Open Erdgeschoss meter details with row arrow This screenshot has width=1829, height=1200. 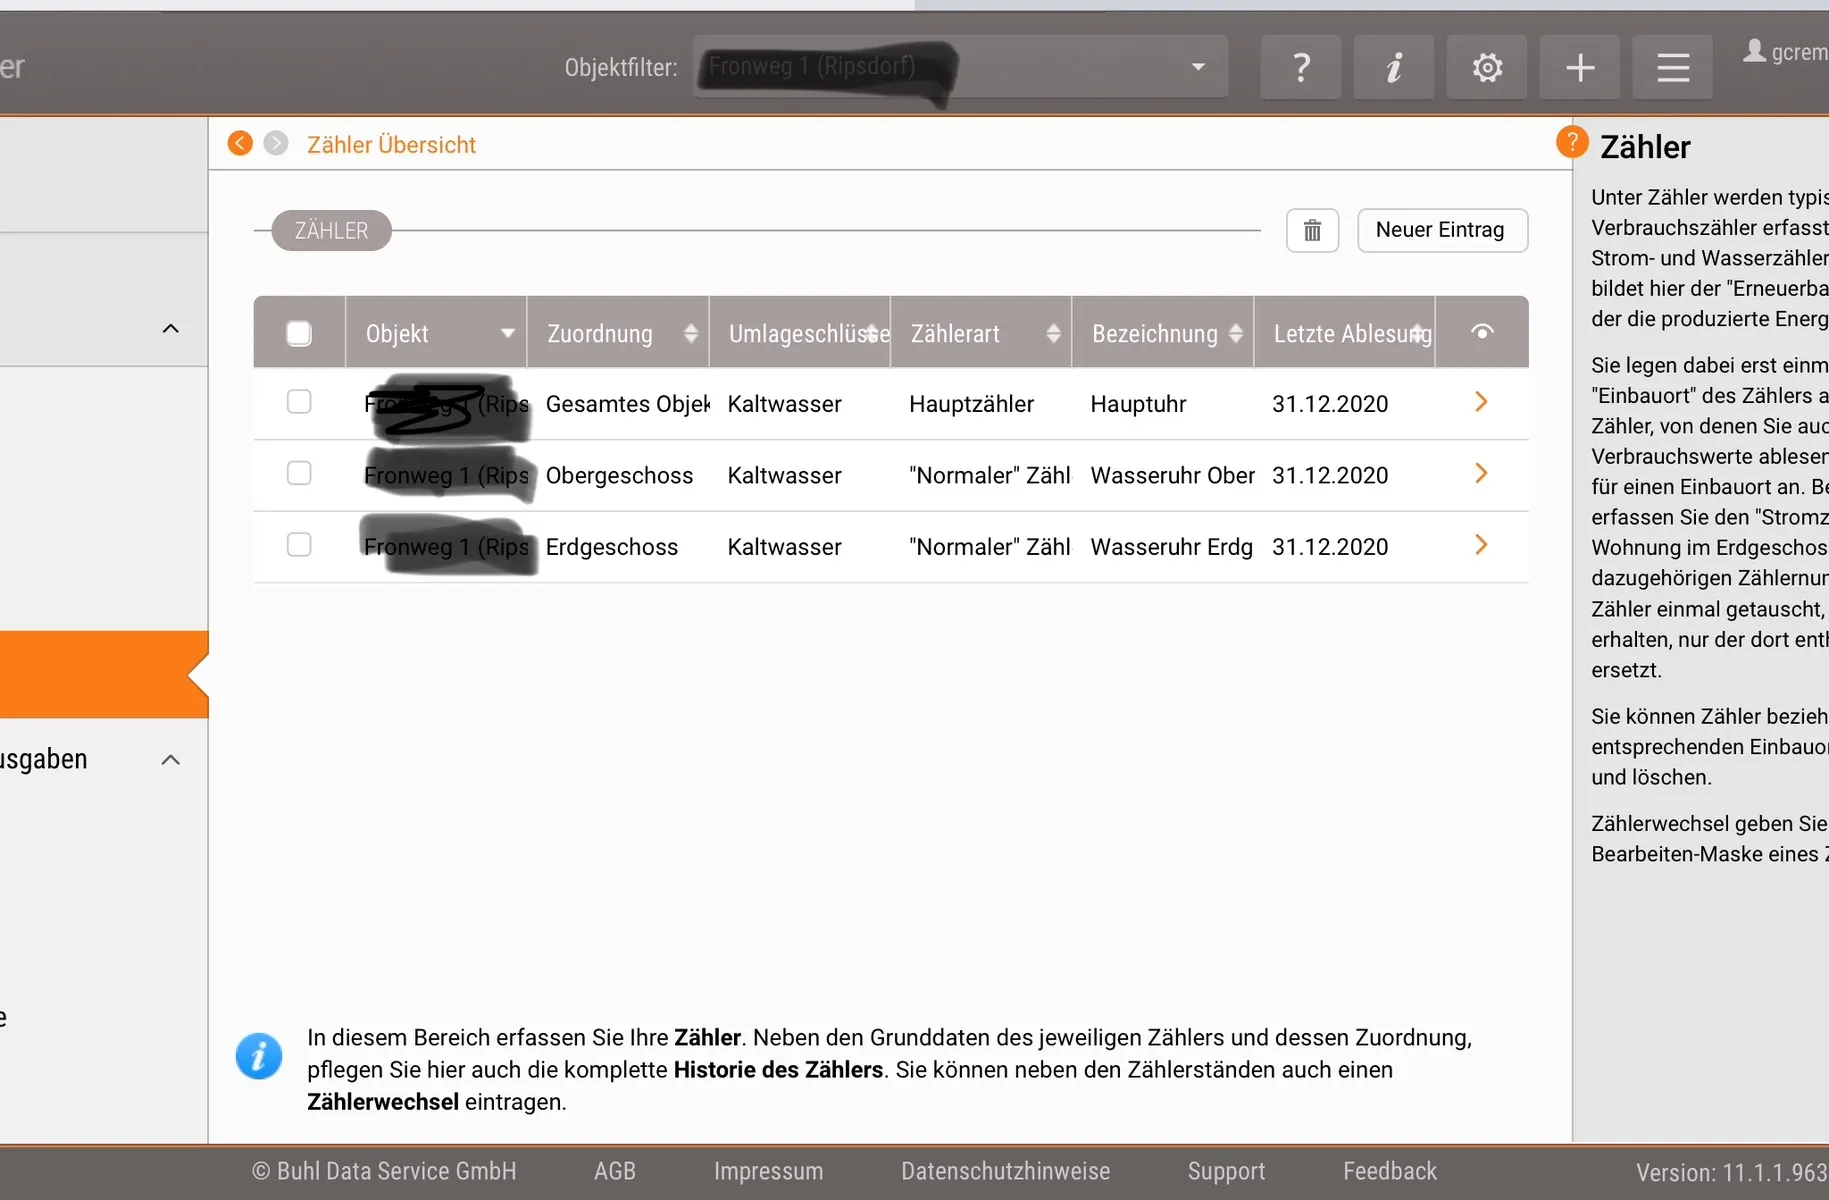point(1481,546)
